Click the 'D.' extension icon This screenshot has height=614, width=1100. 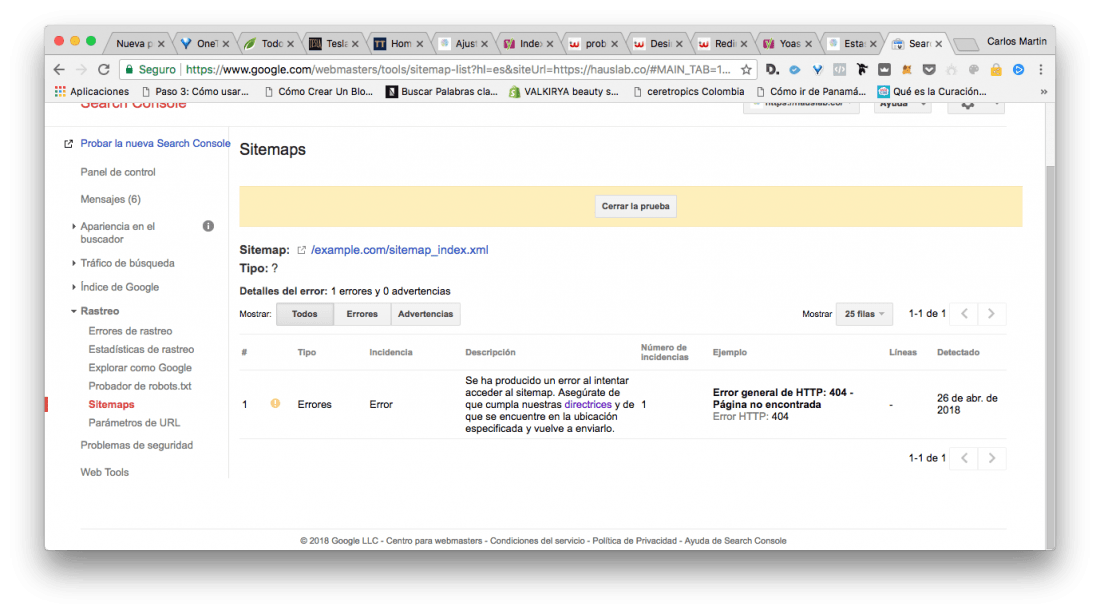[772, 69]
